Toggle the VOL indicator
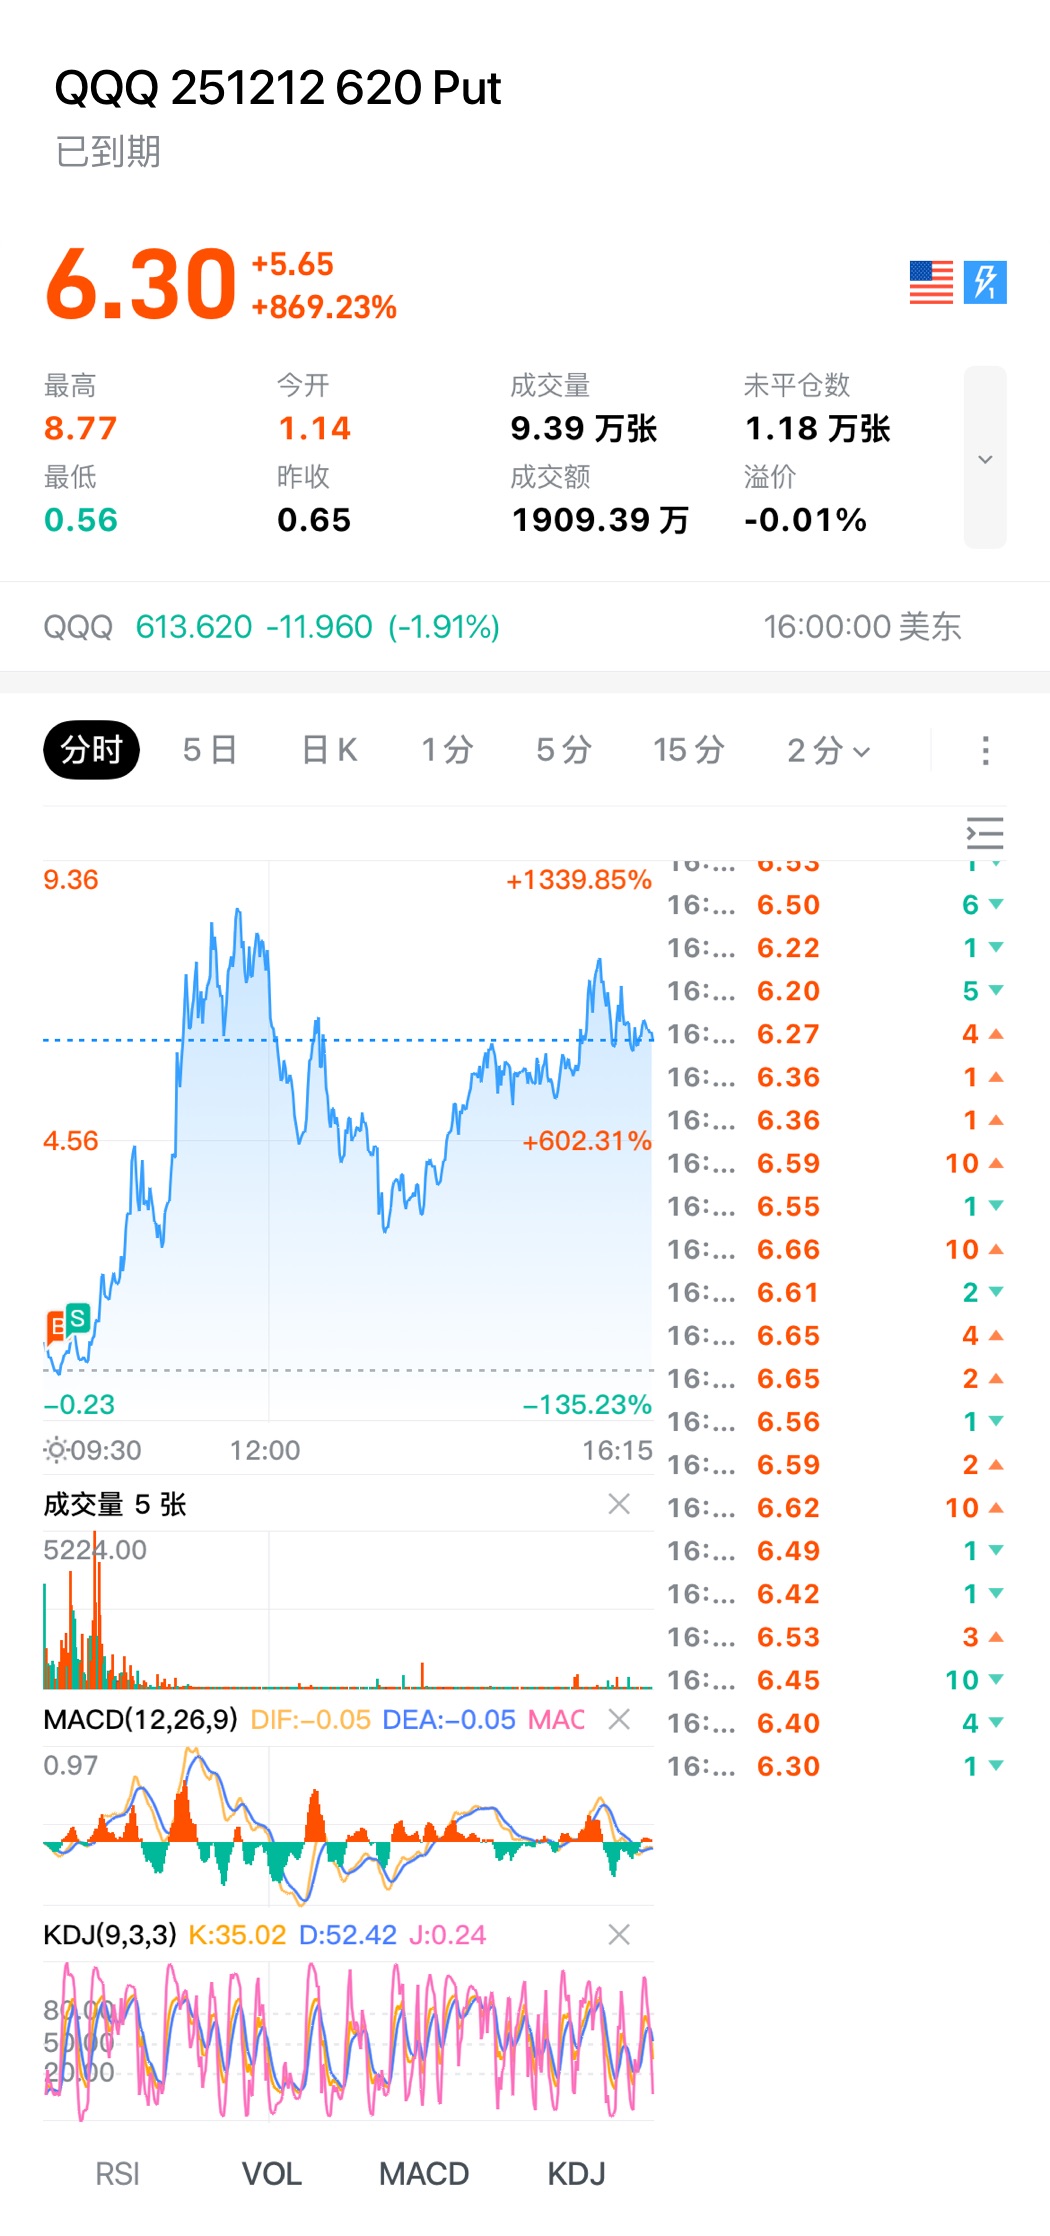The height and width of the screenshot is (2236, 1050). [271, 2173]
